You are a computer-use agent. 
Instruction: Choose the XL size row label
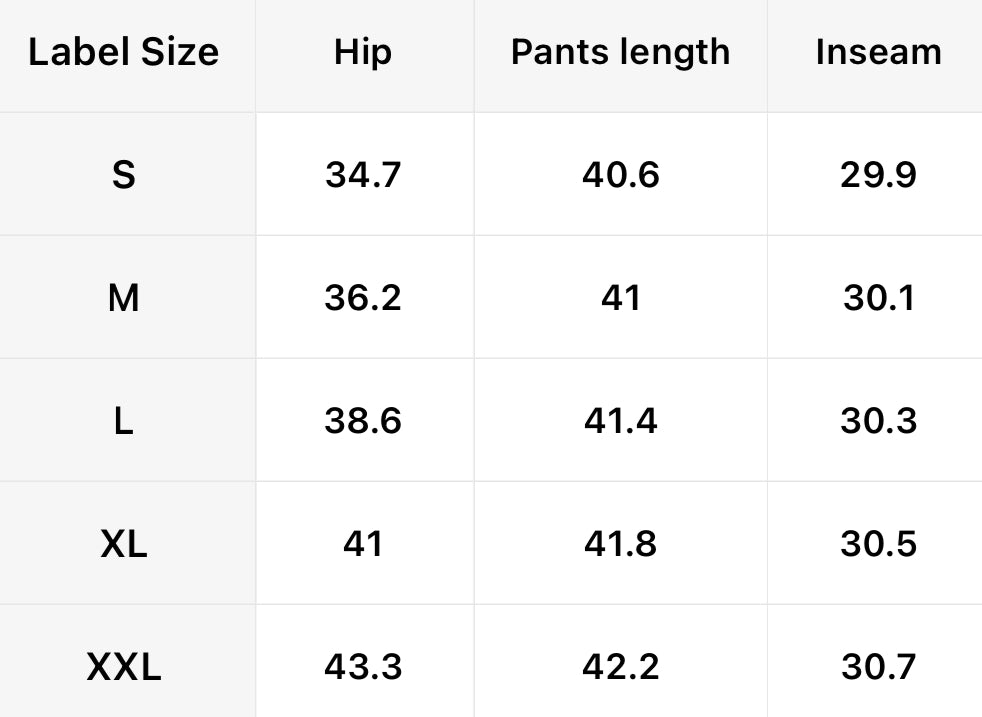pyautogui.click(x=123, y=544)
